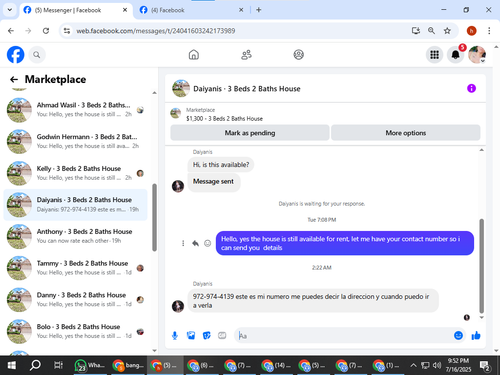React to sent message with smiley
This screenshot has width=500, height=375.
[x=207, y=243]
